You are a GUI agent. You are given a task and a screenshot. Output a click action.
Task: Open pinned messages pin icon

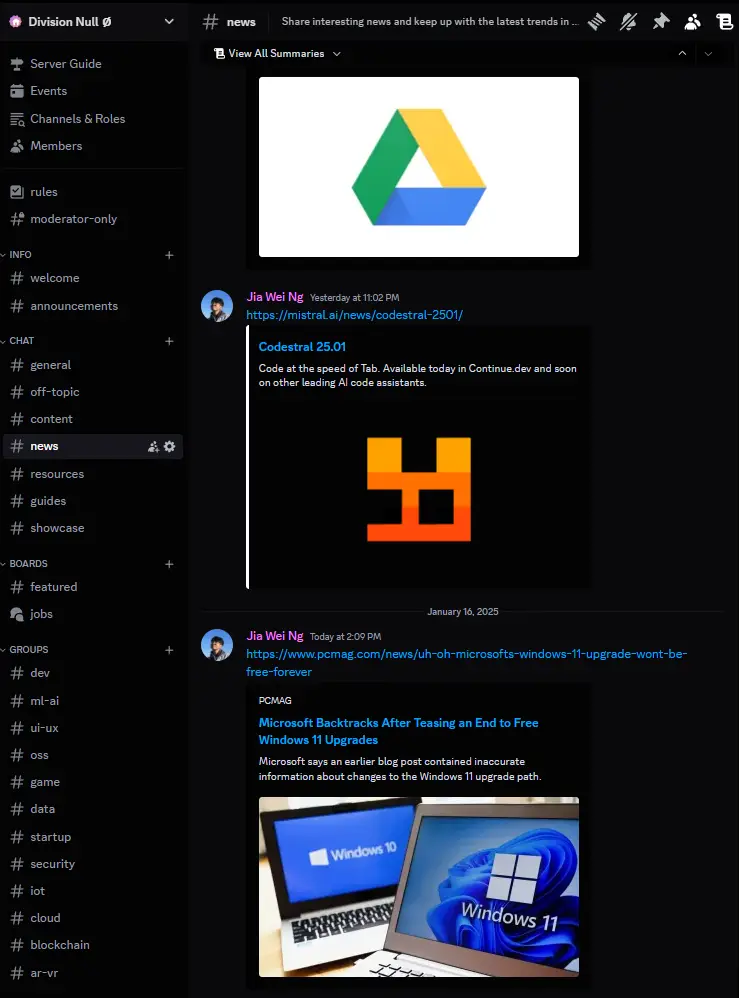[x=661, y=22]
